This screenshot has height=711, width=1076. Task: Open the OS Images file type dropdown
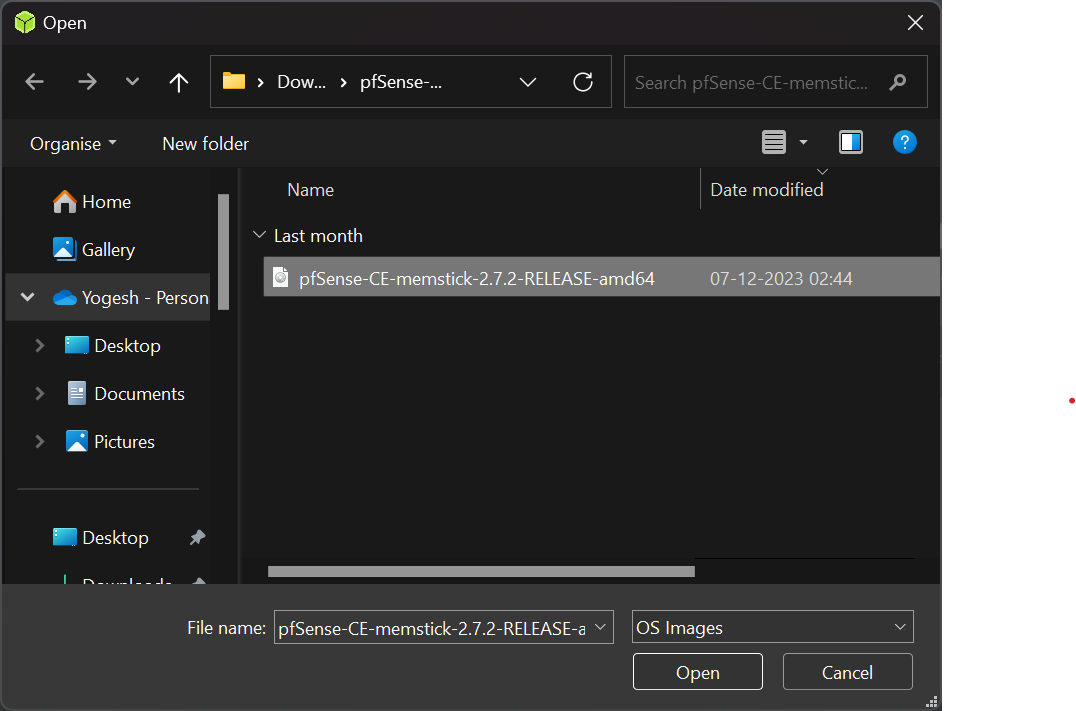(x=773, y=627)
